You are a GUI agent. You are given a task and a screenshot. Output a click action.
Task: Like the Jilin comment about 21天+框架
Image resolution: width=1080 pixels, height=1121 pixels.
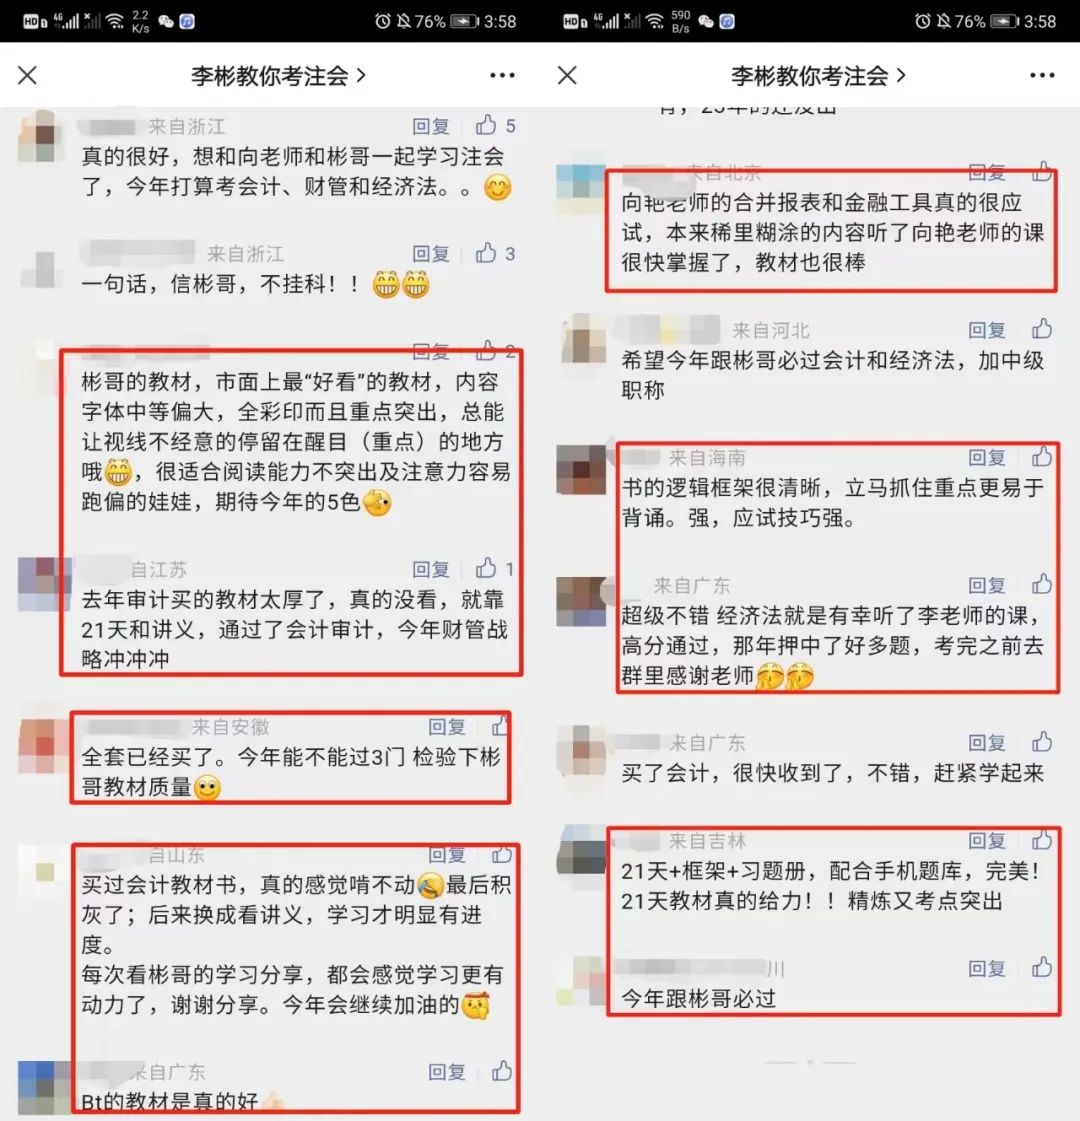1042,840
